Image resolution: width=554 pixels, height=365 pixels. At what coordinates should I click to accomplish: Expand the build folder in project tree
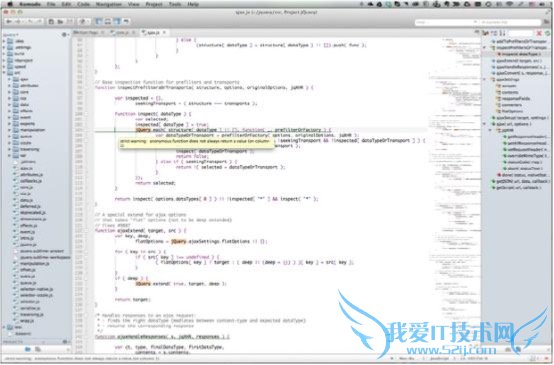tap(4, 54)
